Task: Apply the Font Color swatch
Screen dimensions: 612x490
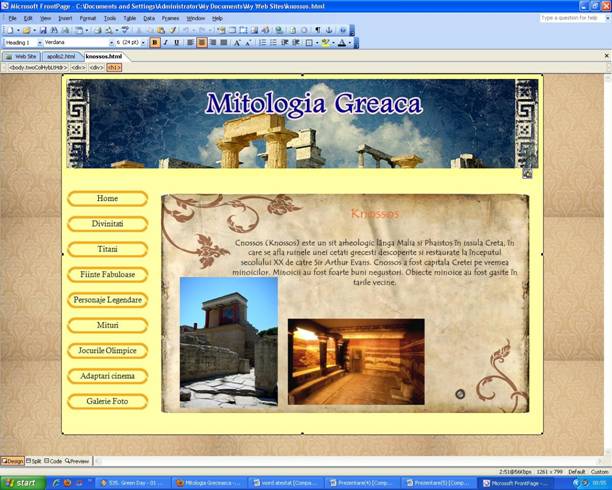Action: [342, 43]
